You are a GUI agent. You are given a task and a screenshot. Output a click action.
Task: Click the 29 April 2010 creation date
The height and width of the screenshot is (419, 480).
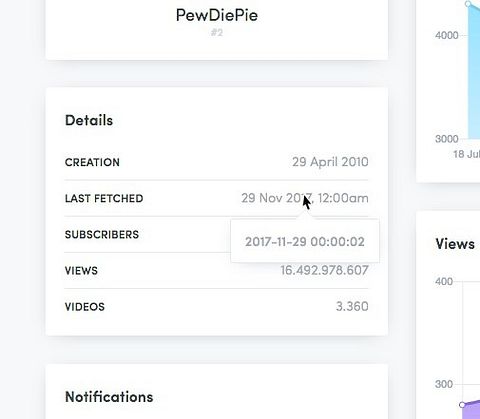click(x=330, y=162)
